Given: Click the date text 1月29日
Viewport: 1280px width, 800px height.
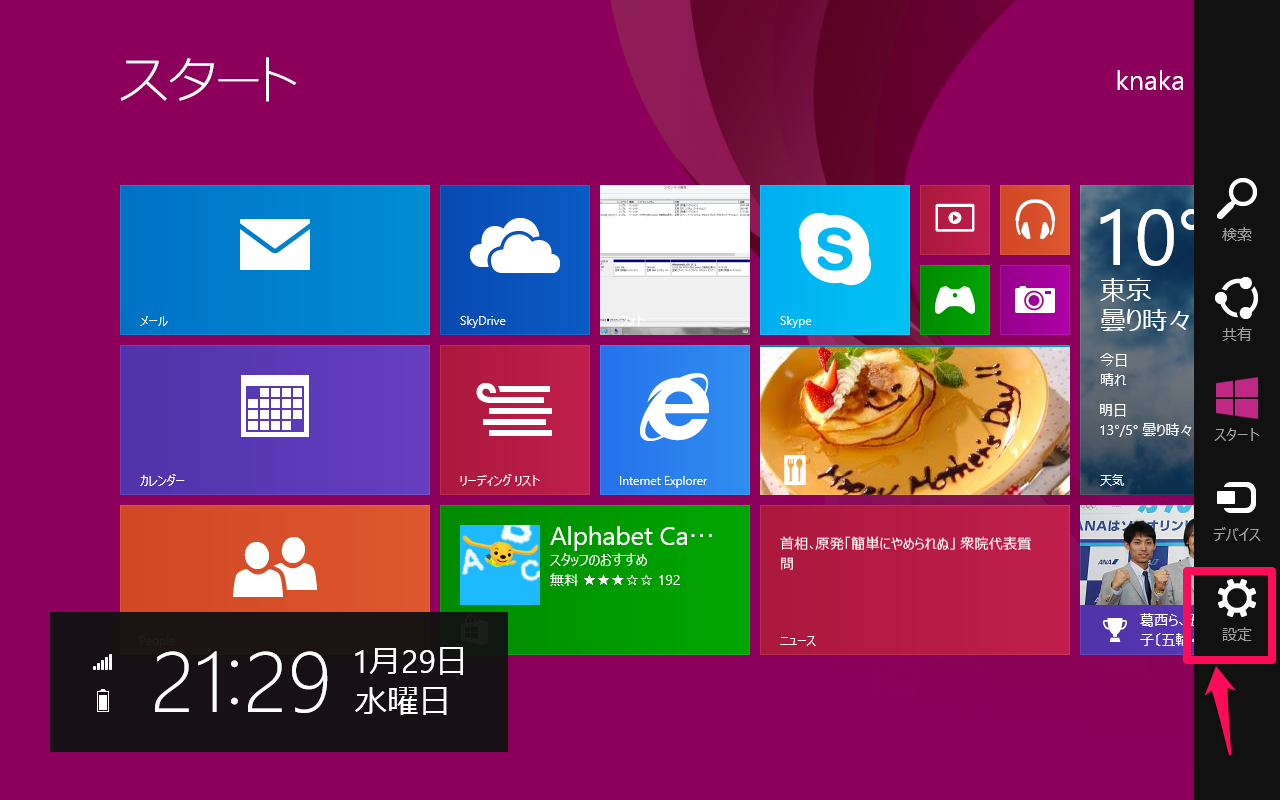Looking at the screenshot, I should coord(409,661).
